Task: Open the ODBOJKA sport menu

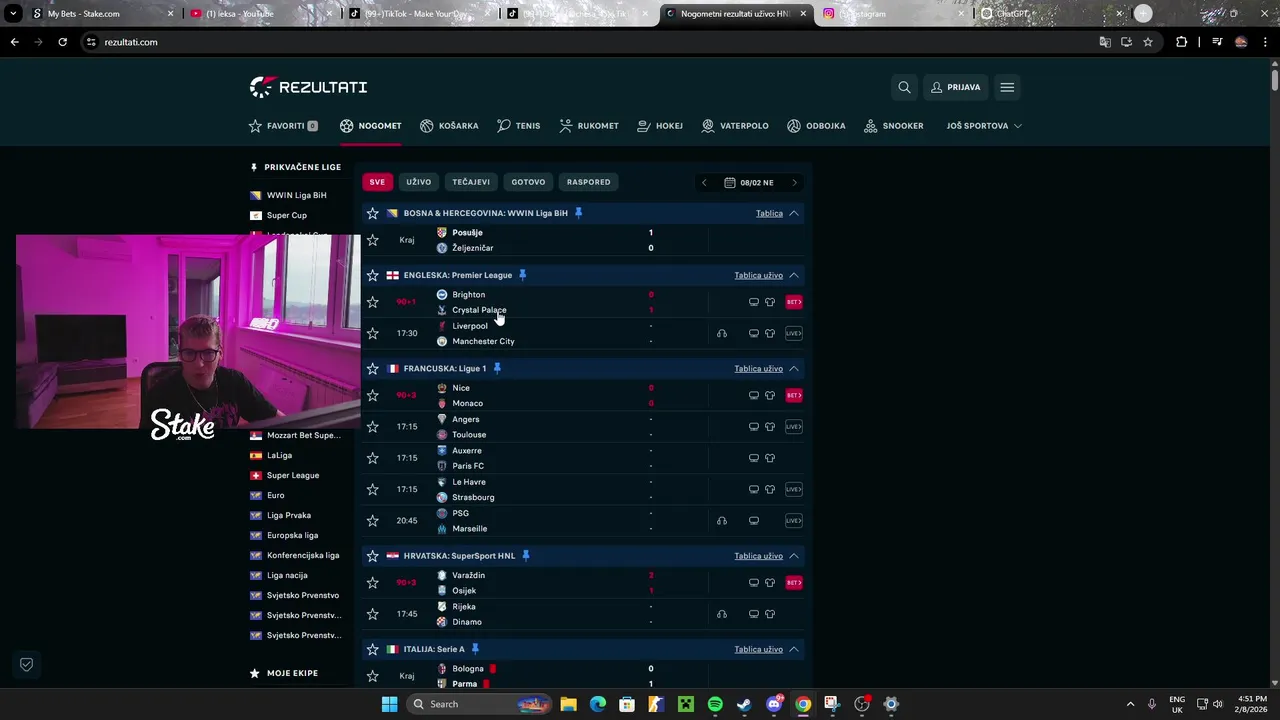Action: click(816, 126)
